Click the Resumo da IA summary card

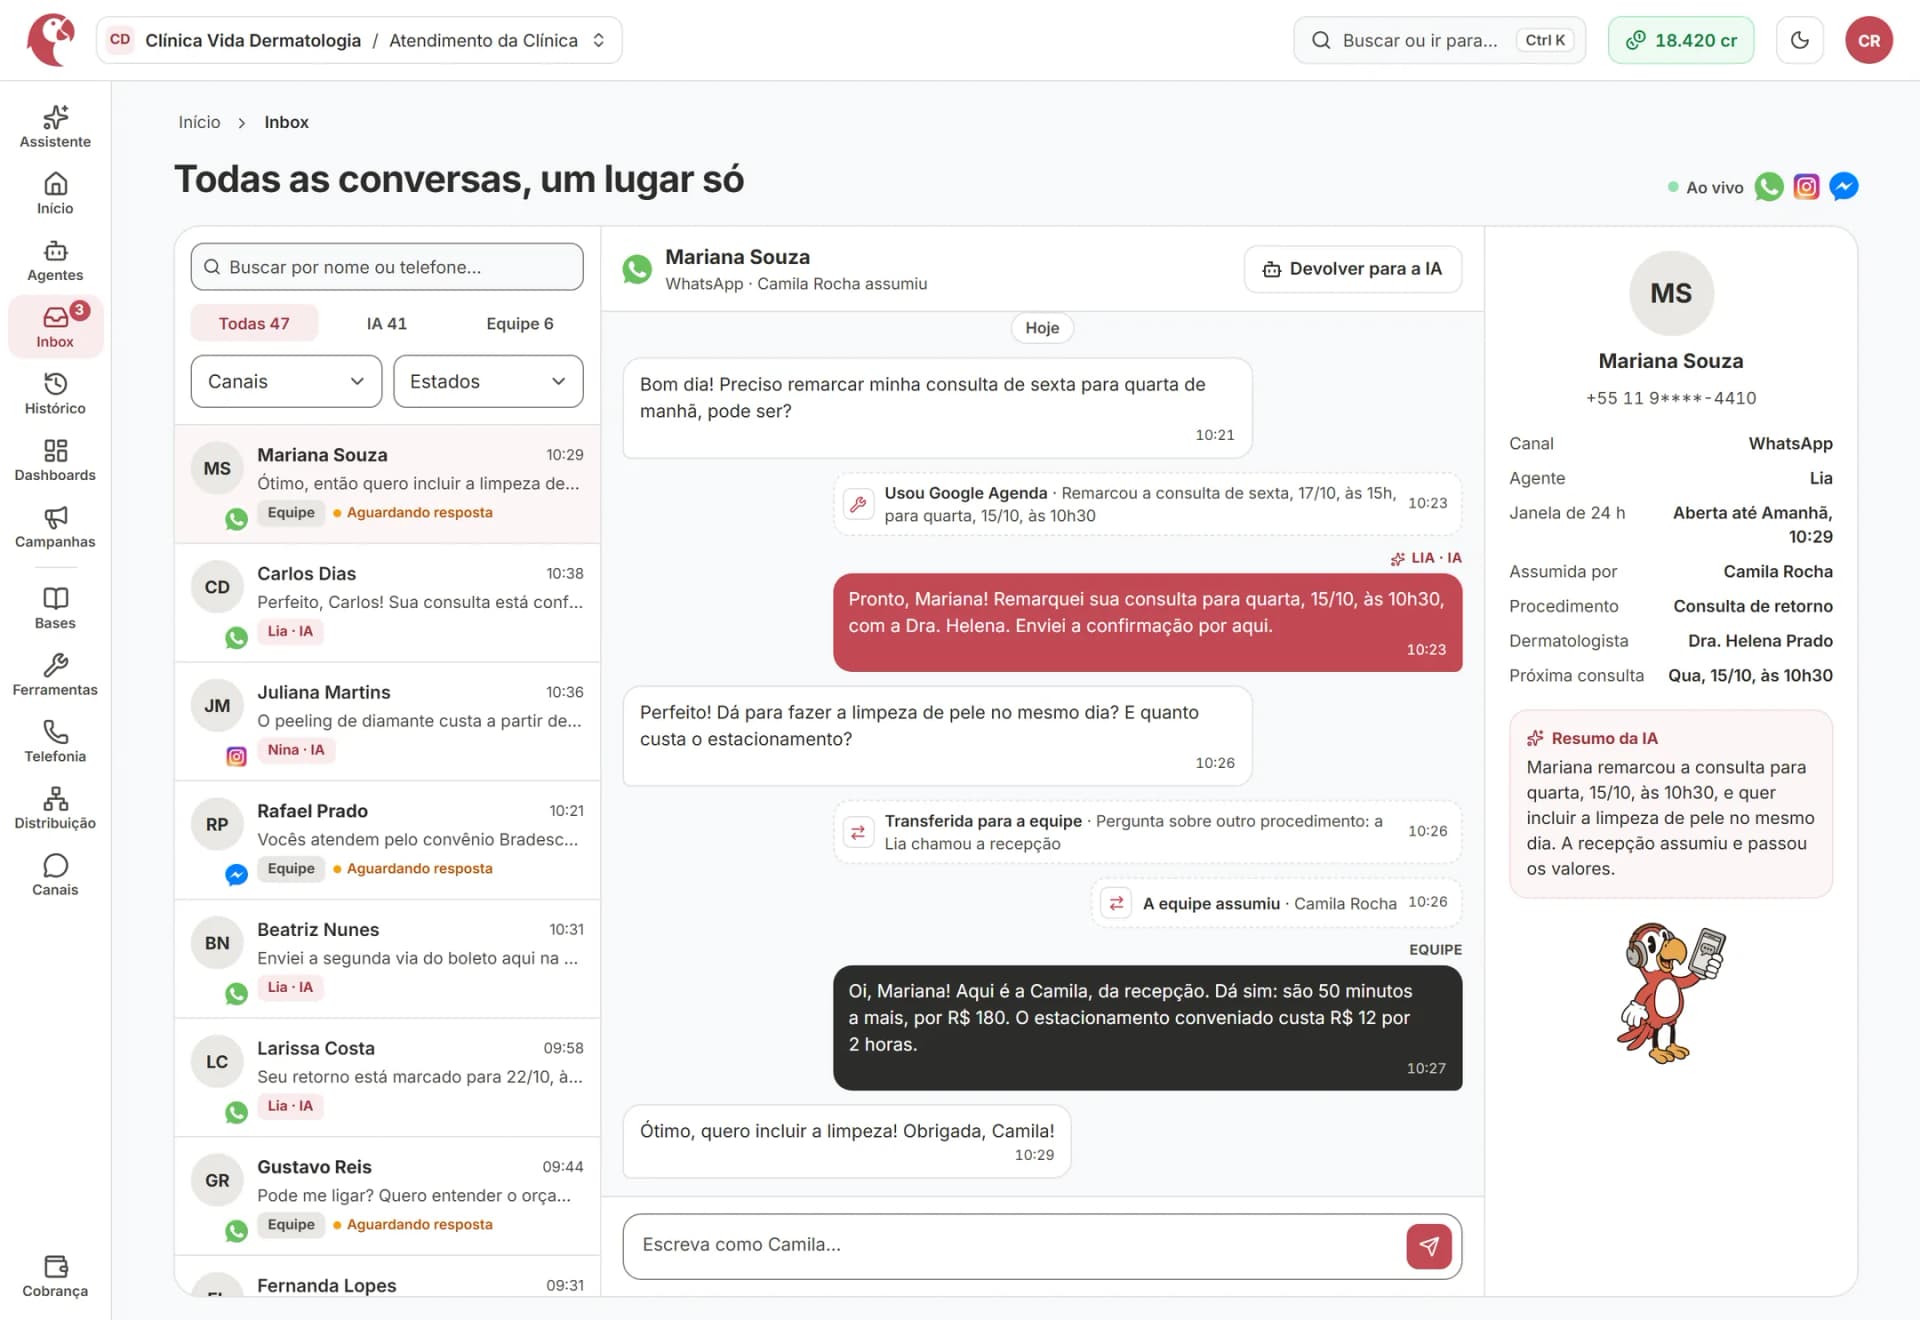coord(1670,804)
